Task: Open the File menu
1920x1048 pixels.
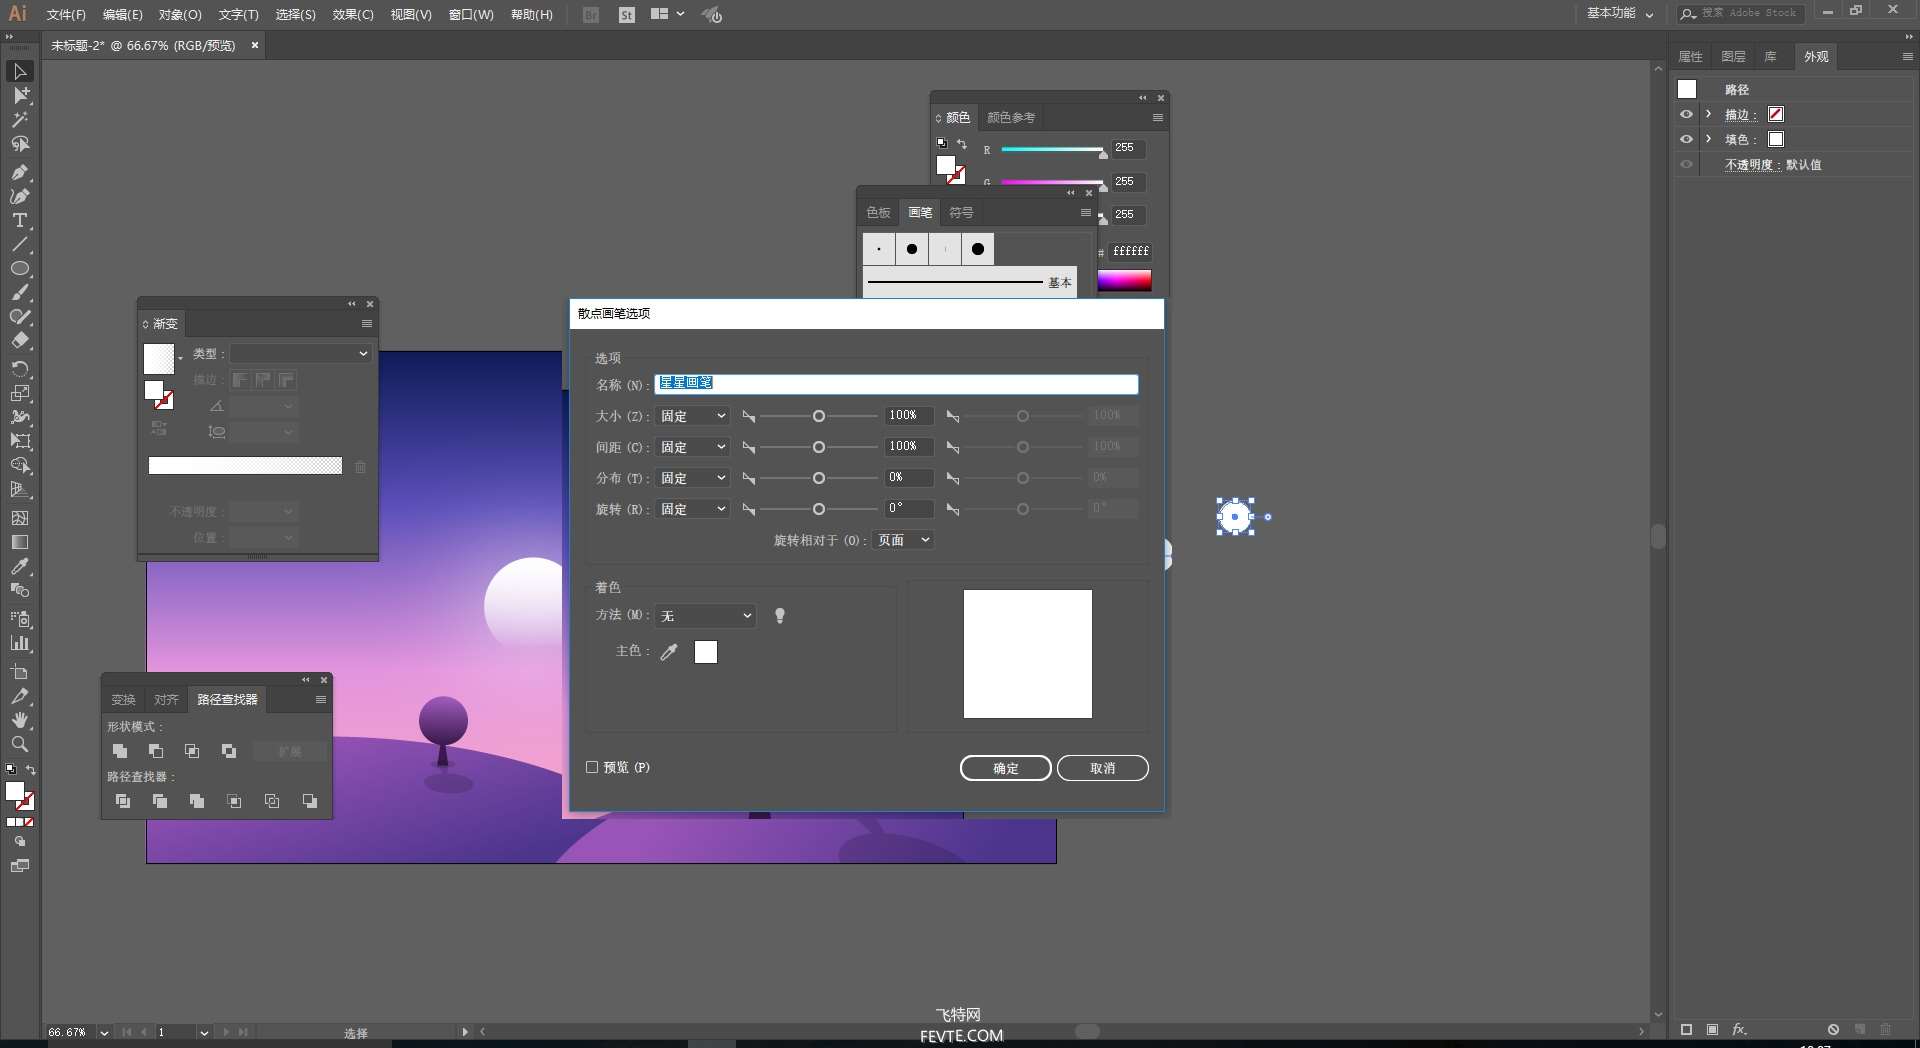Action: [66, 15]
